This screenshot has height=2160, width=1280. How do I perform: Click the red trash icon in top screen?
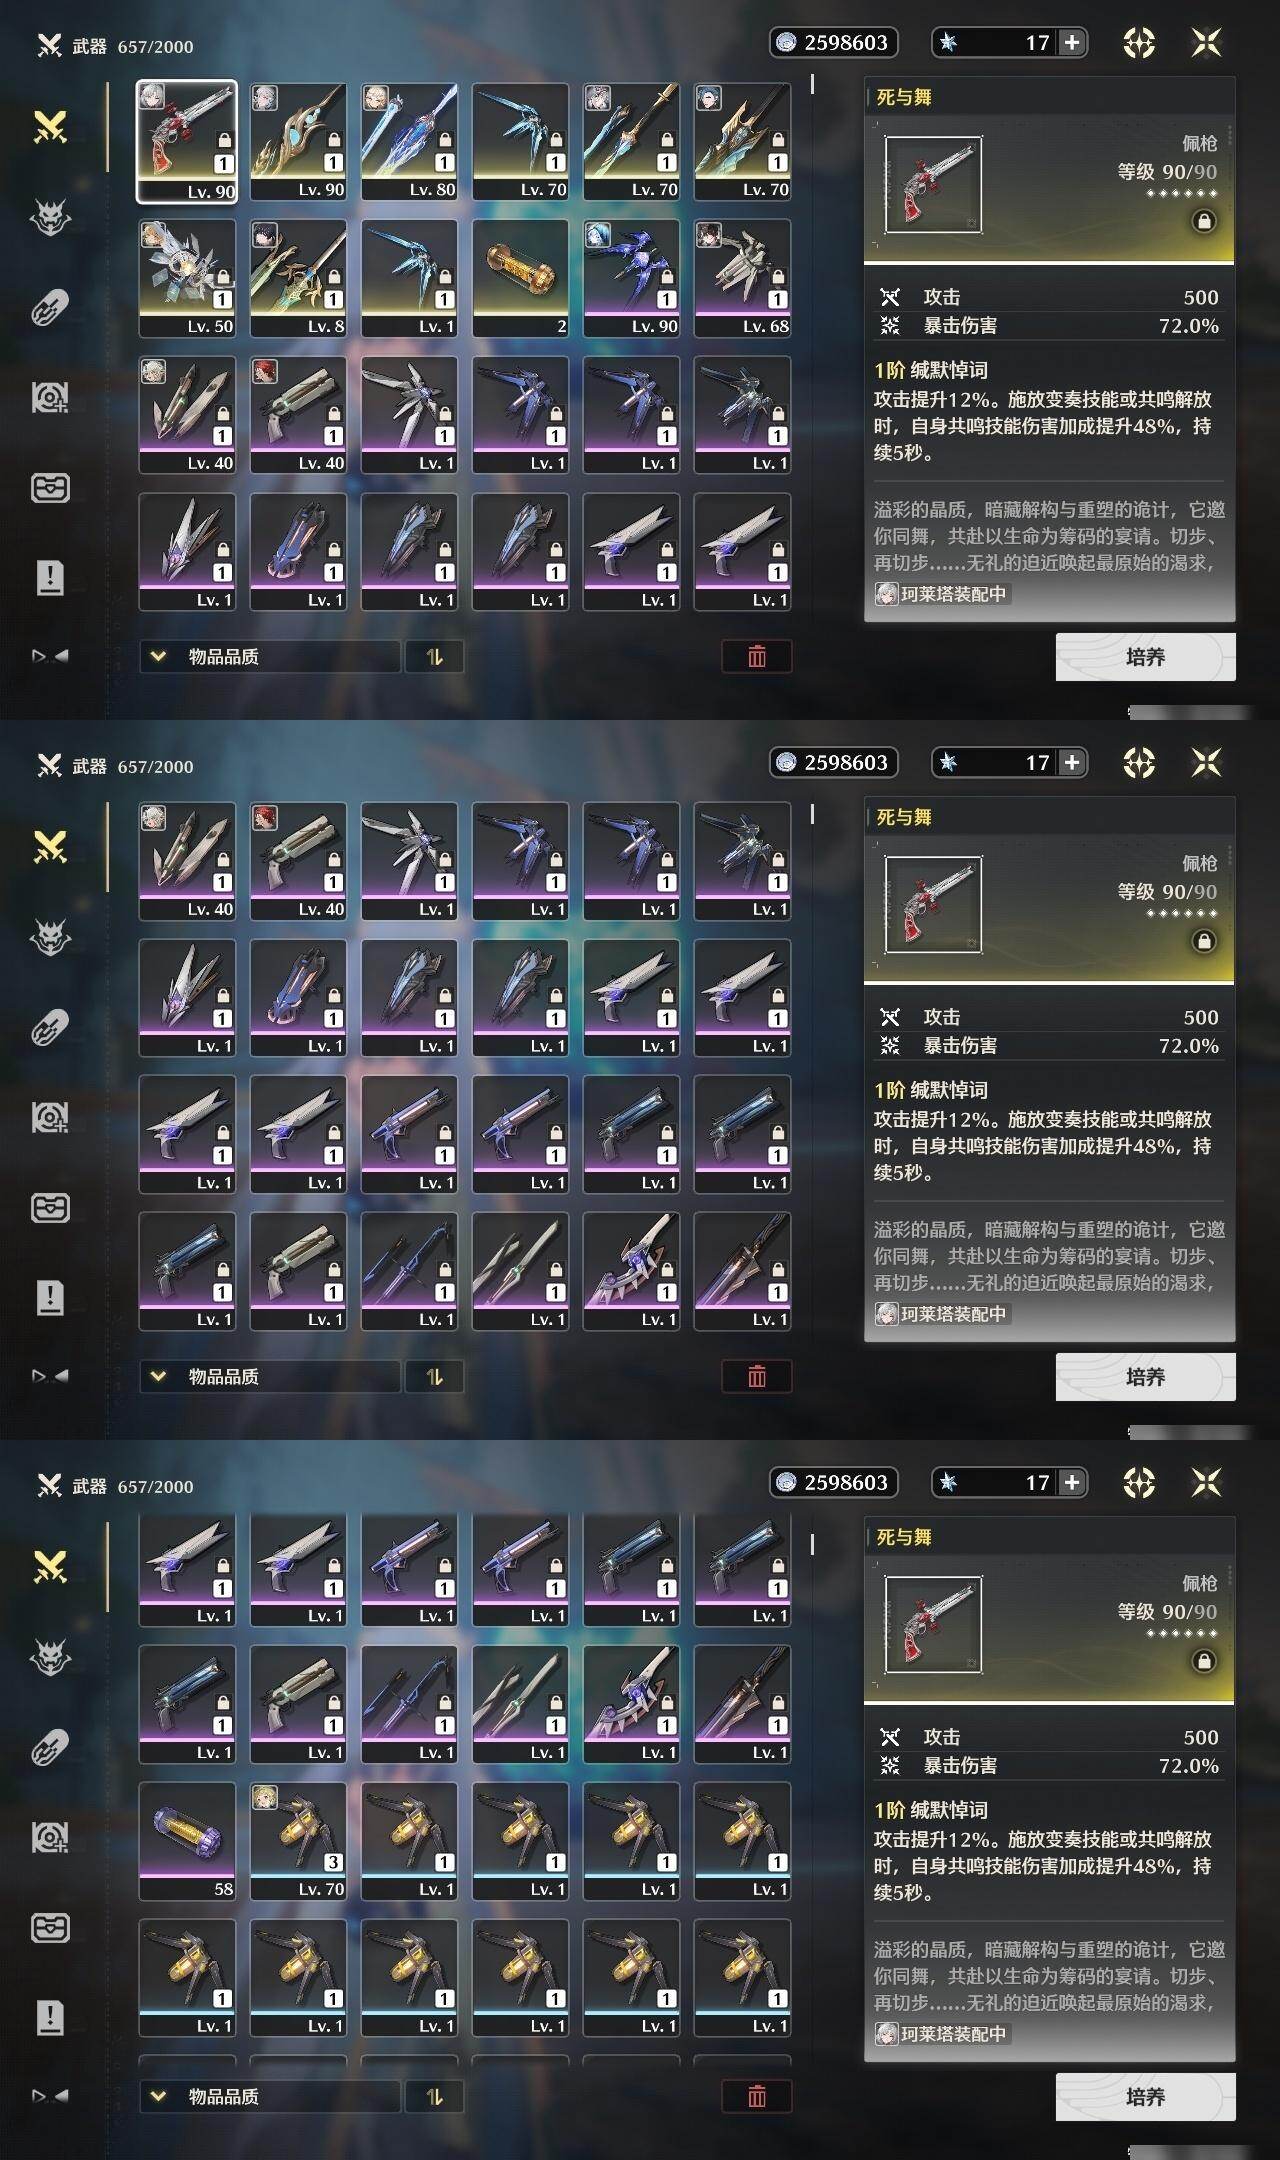(757, 656)
